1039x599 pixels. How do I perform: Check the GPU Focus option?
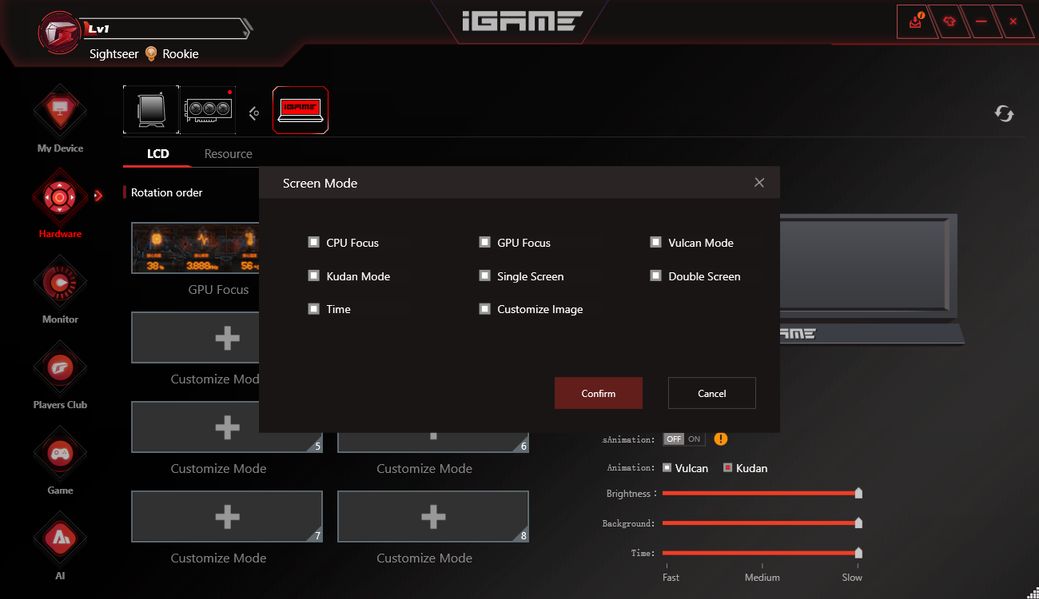[484, 242]
